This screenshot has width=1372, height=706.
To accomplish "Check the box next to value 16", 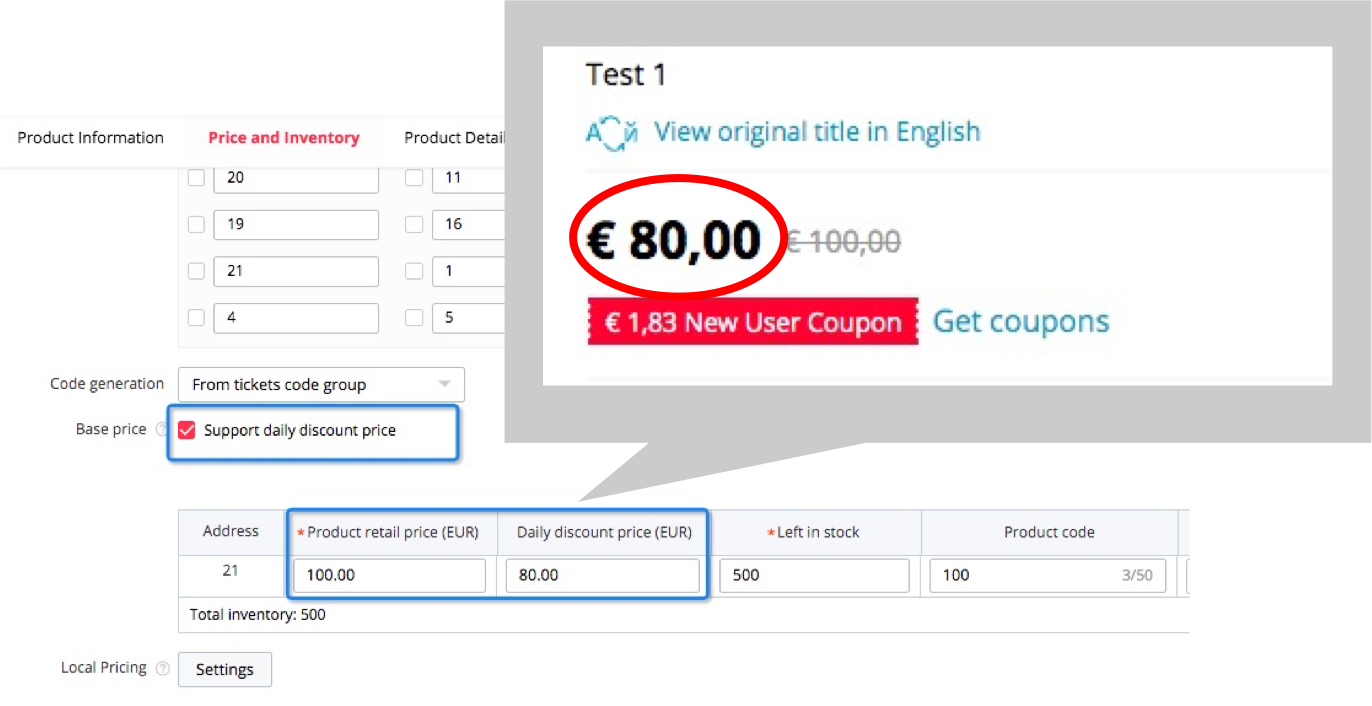I will [x=414, y=224].
